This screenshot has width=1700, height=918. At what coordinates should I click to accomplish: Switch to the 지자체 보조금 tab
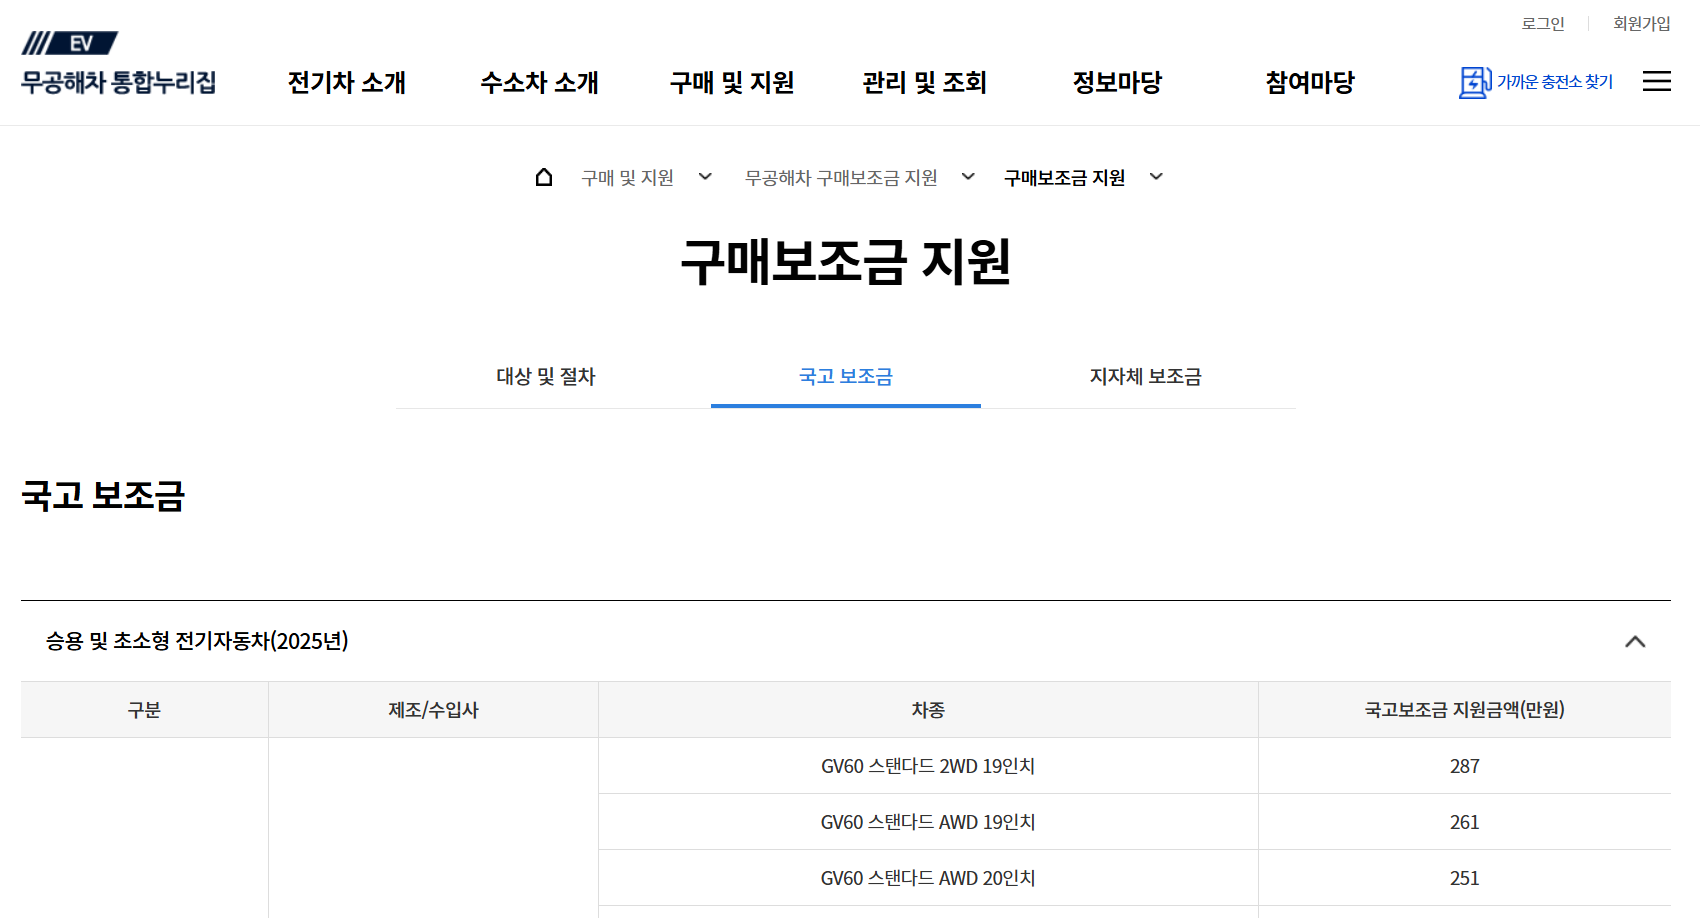(1146, 377)
